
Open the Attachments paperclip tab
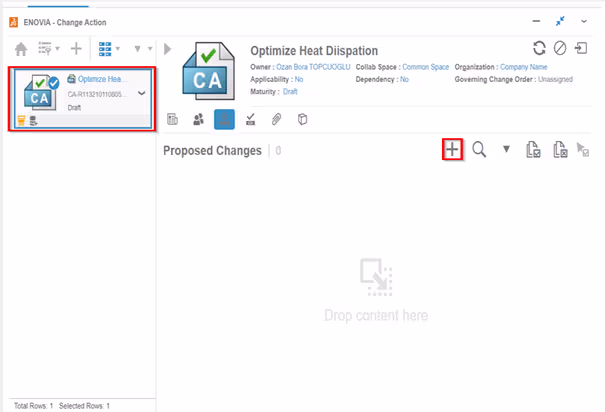[x=276, y=119]
